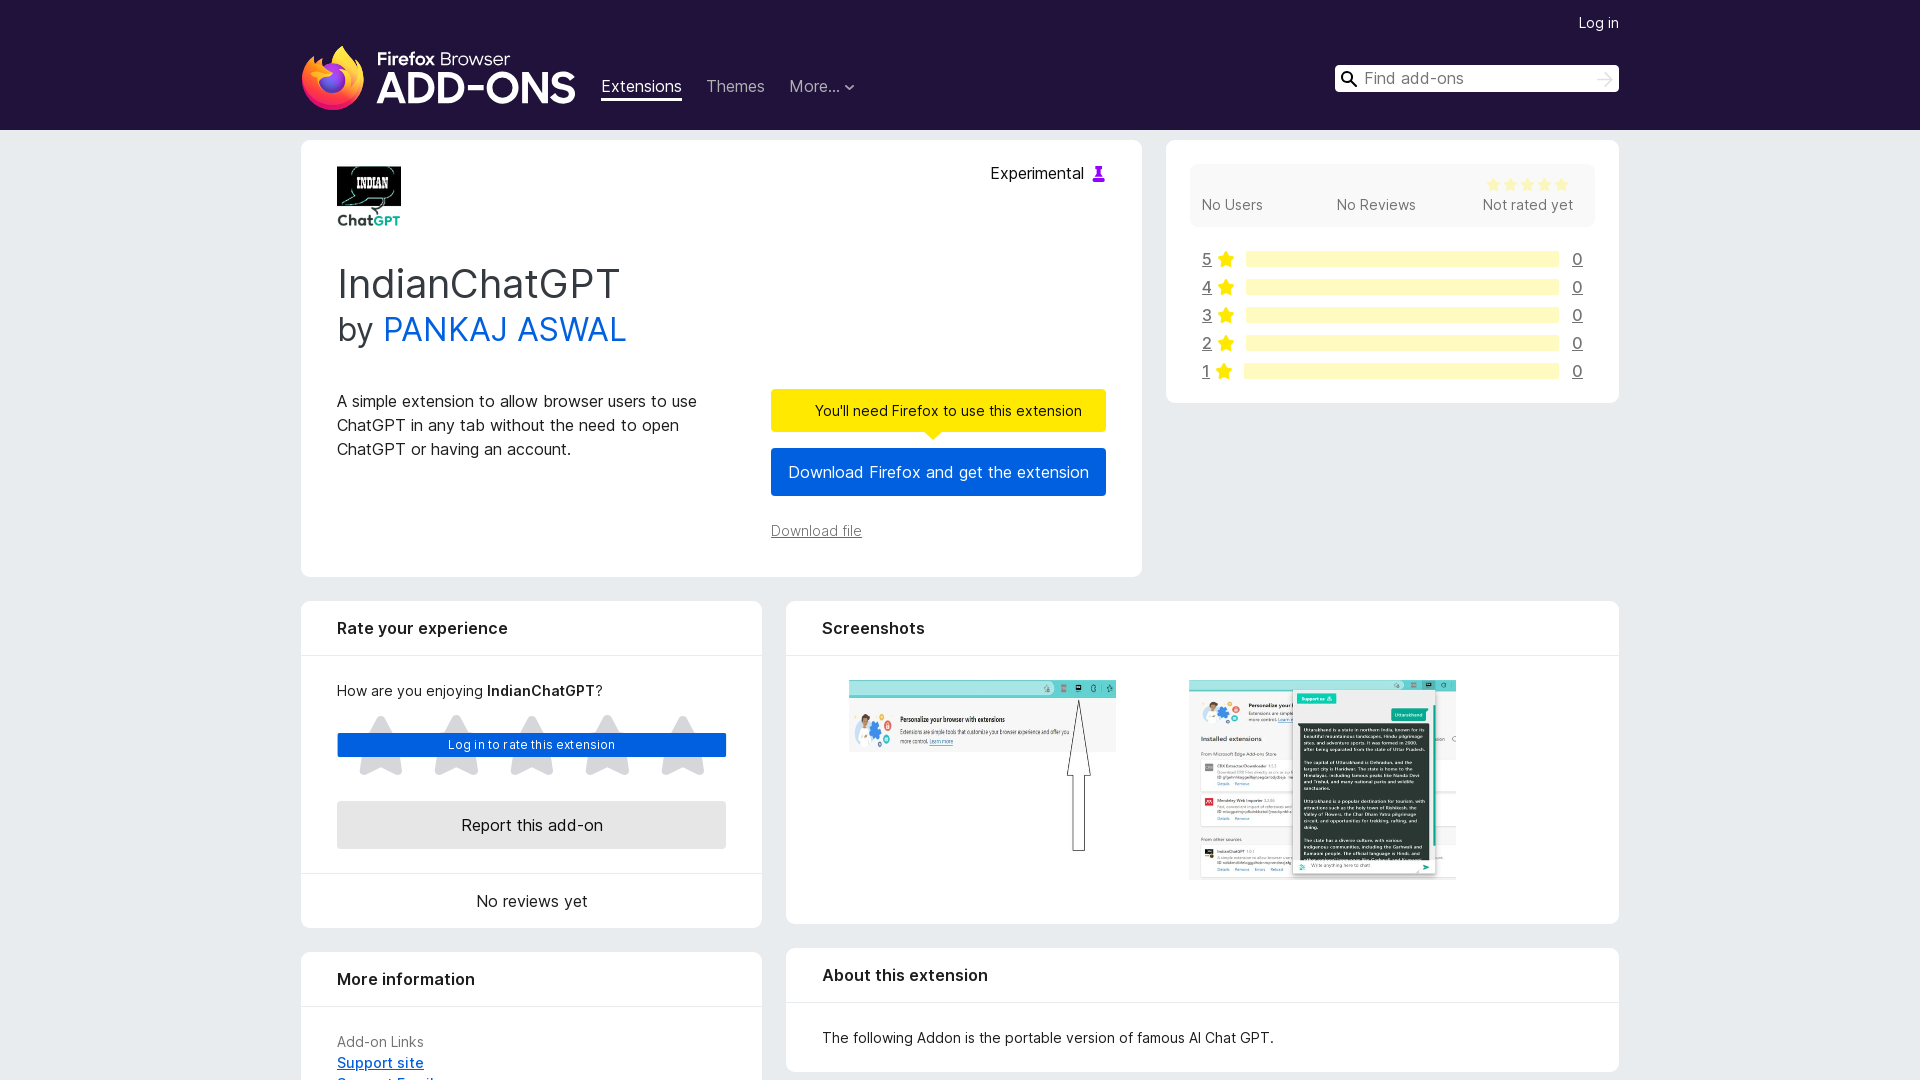Click the 3-star rating bar

coord(1402,316)
